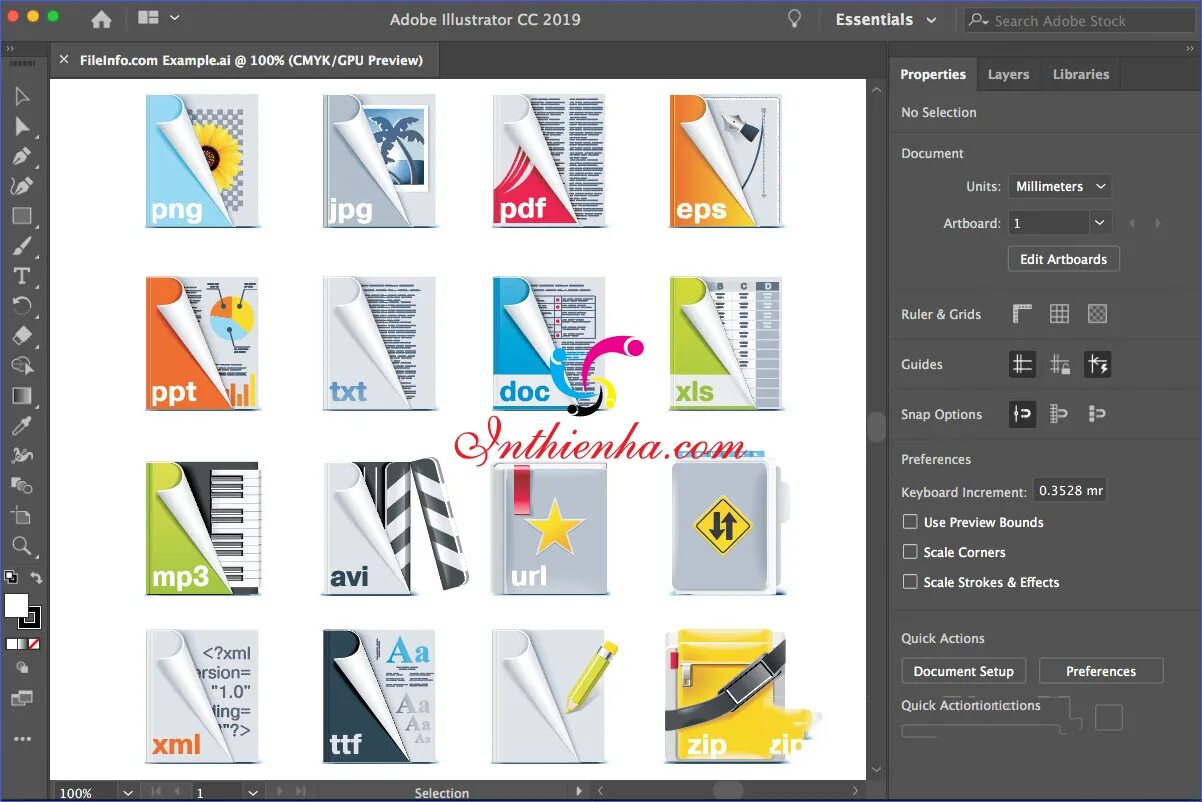Enable Scale Strokes & Effects checkbox
Image resolution: width=1202 pixels, height=802 pixels.
click(910, 582)
